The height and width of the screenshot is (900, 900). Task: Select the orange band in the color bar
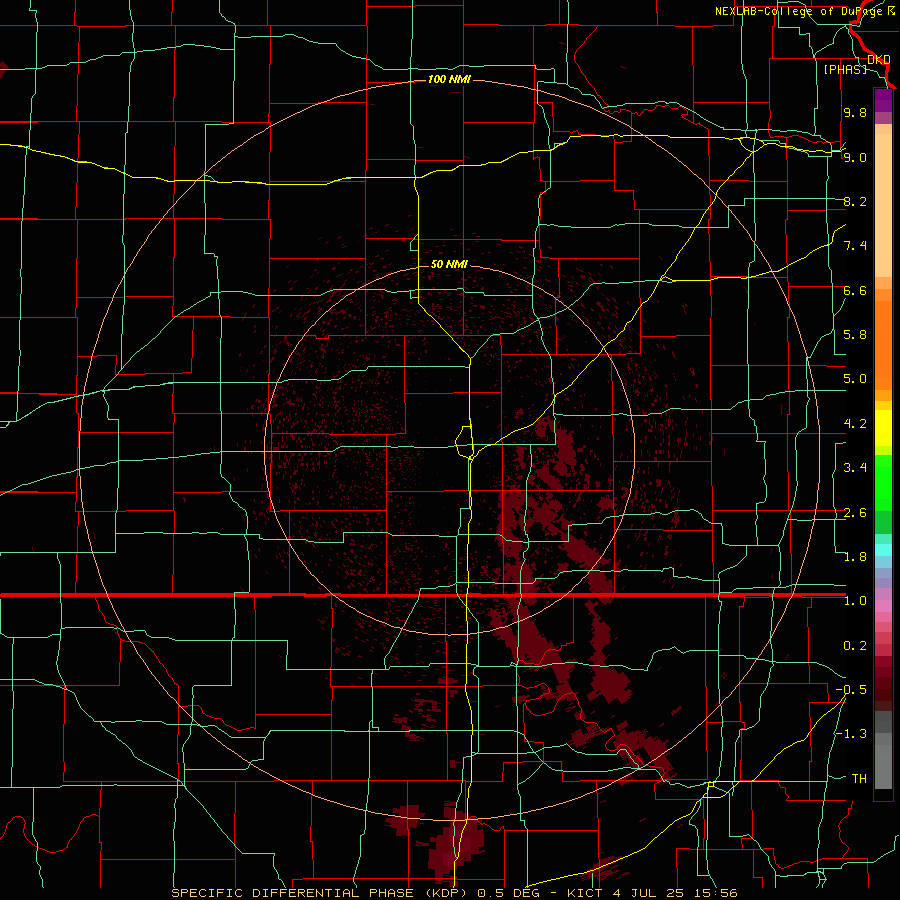tap(883, 346)
